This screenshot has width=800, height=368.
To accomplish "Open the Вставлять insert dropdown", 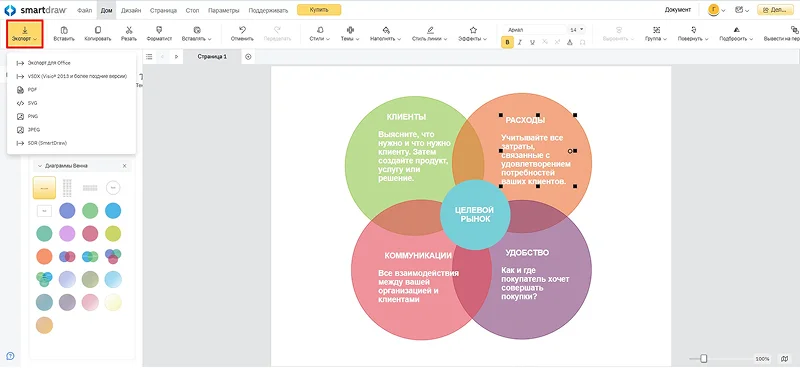I will [x=196, y=34].
